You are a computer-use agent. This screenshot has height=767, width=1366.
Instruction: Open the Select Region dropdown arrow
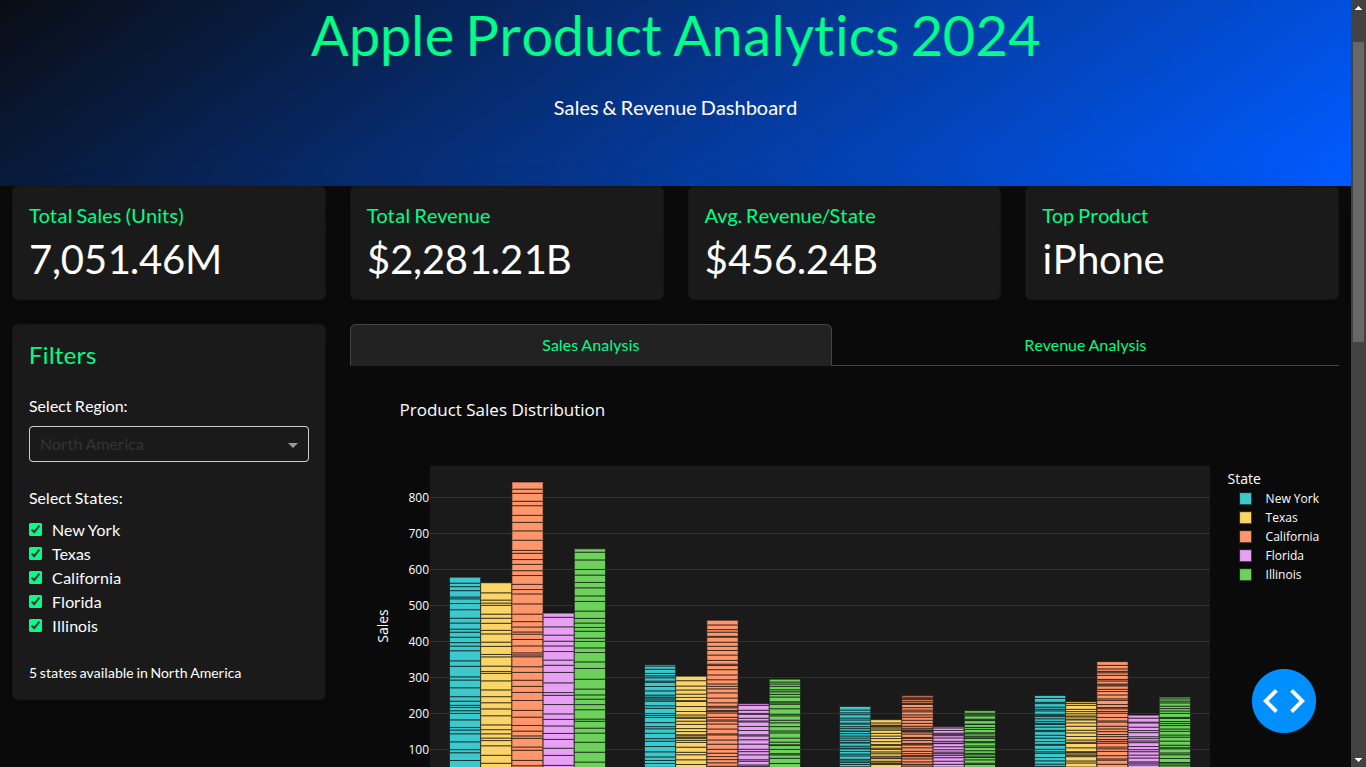pos(293,445)
